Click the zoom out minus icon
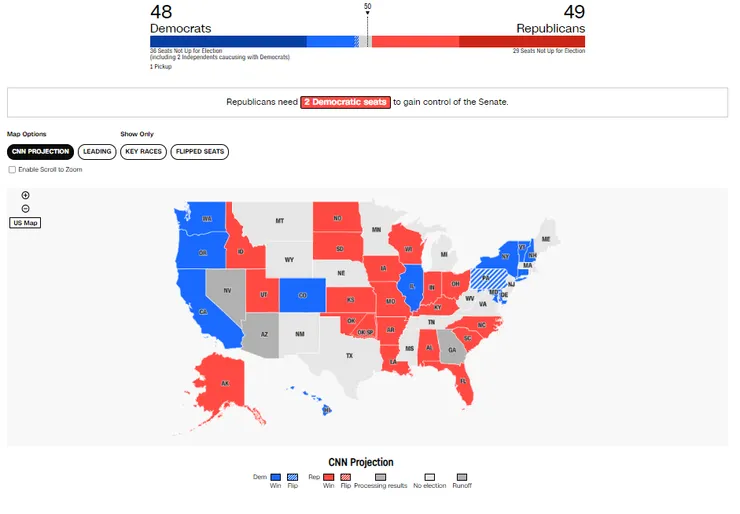 [x=25, y=208]
